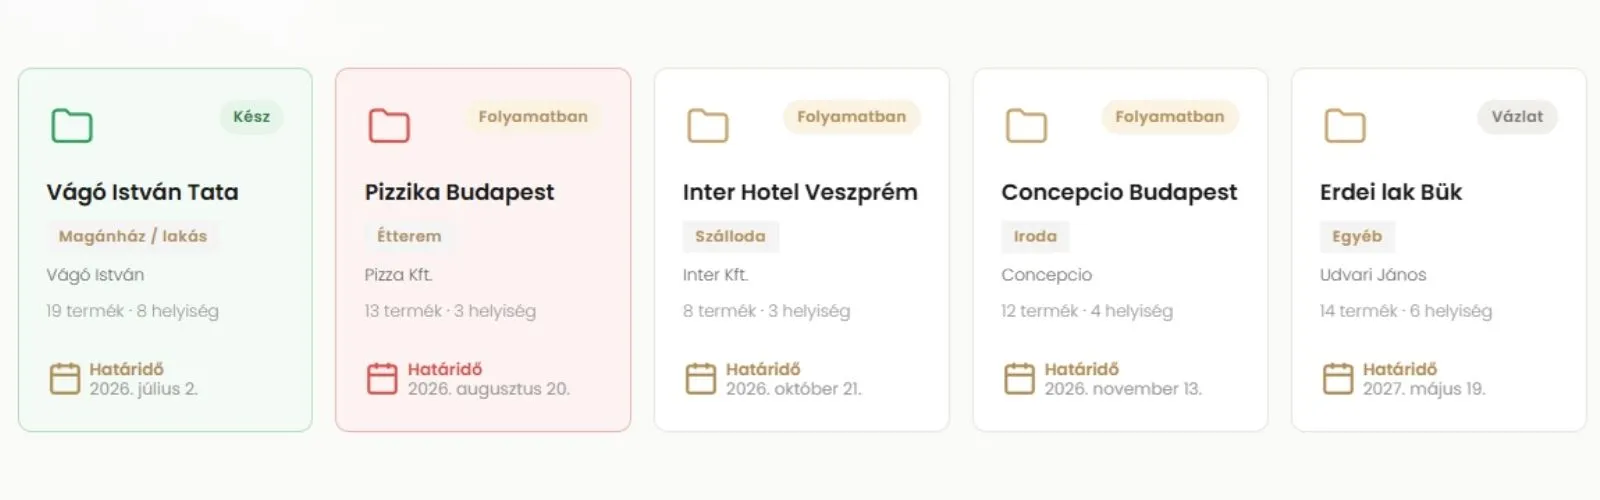Click the calendar icon beside 2026. november 13.
Viewport: 1600px width, 500px height.
[1020, 379]
